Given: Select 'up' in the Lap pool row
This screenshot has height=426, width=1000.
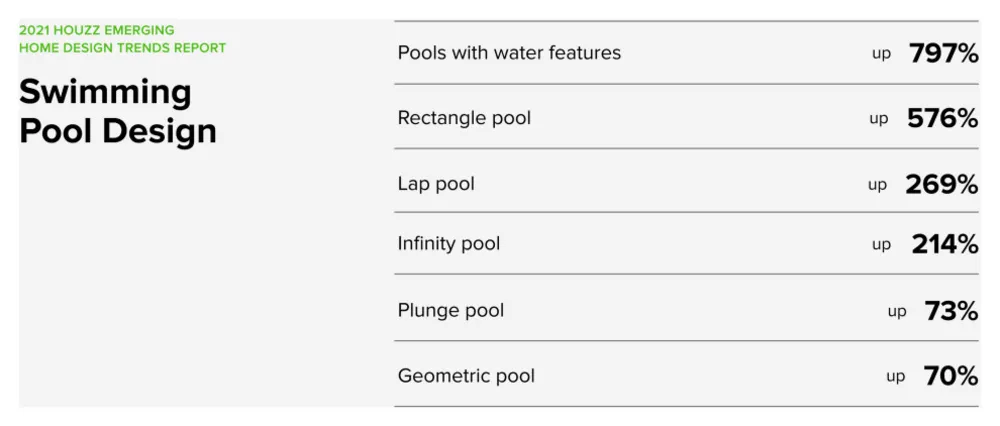Looking at the screenshot, I should click(877, 185).
